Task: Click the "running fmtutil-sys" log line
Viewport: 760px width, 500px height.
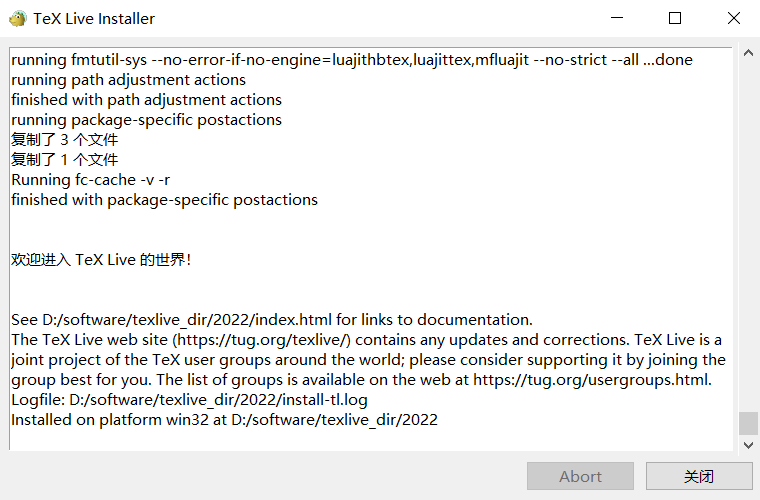Action: pos(351,60)
